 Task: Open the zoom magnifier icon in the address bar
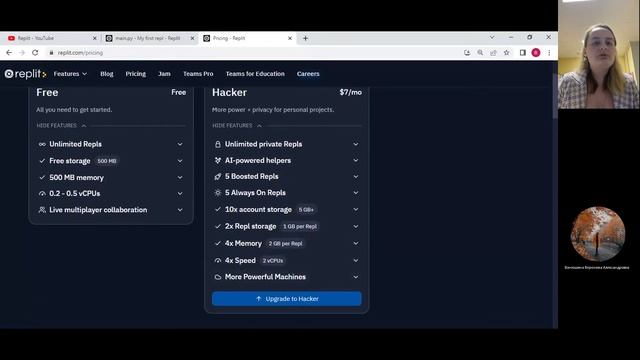point(480,53)
